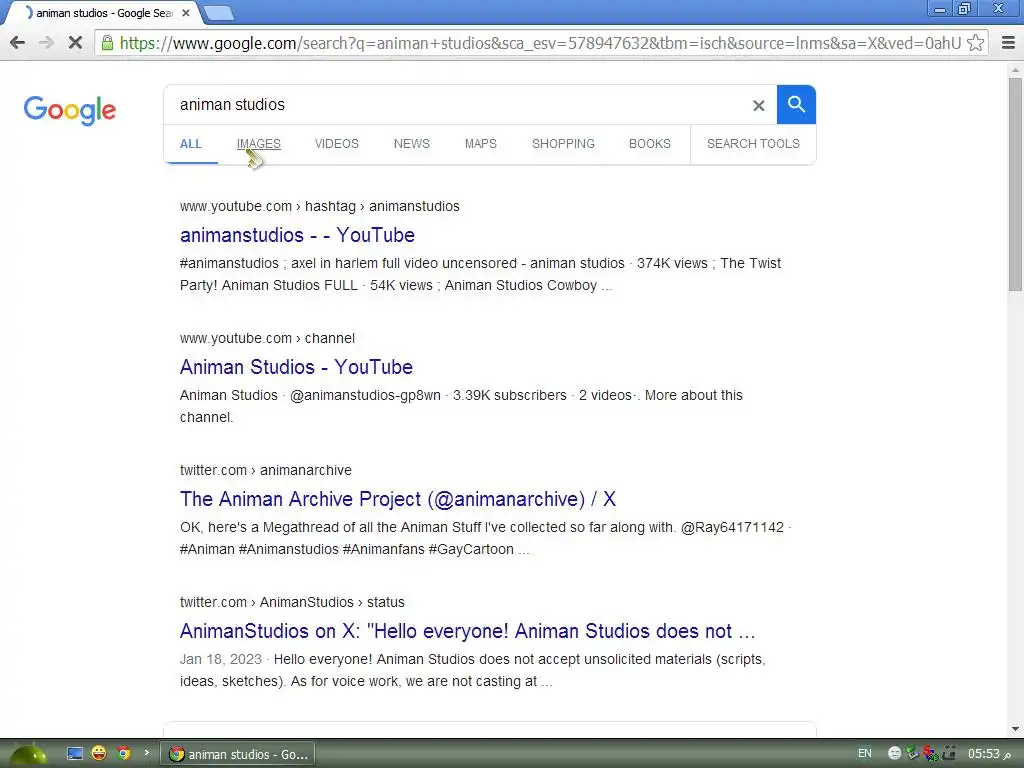1024x768 pixels.
Task: Click the green padlock security icon
Action: tap(107, 43)
